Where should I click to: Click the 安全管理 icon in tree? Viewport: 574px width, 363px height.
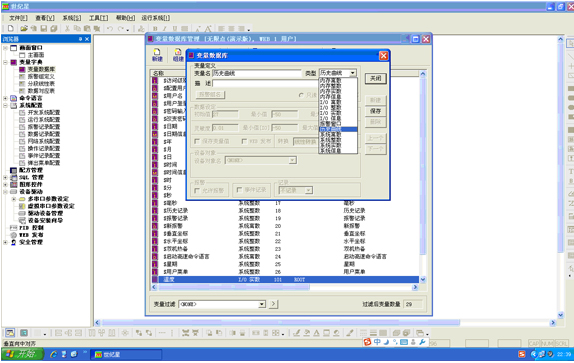14,242
